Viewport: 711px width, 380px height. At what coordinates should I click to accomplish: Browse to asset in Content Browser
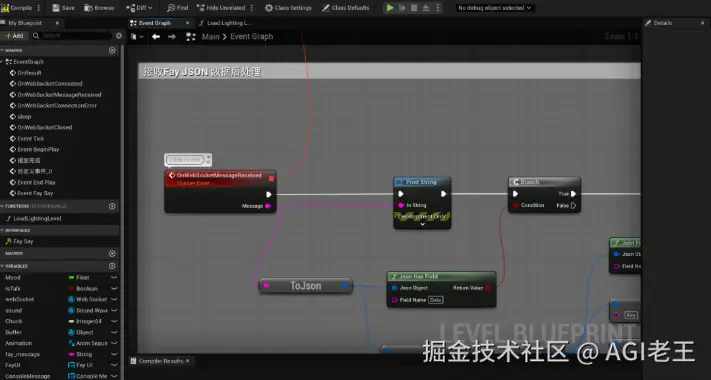(x=99, y=8)
